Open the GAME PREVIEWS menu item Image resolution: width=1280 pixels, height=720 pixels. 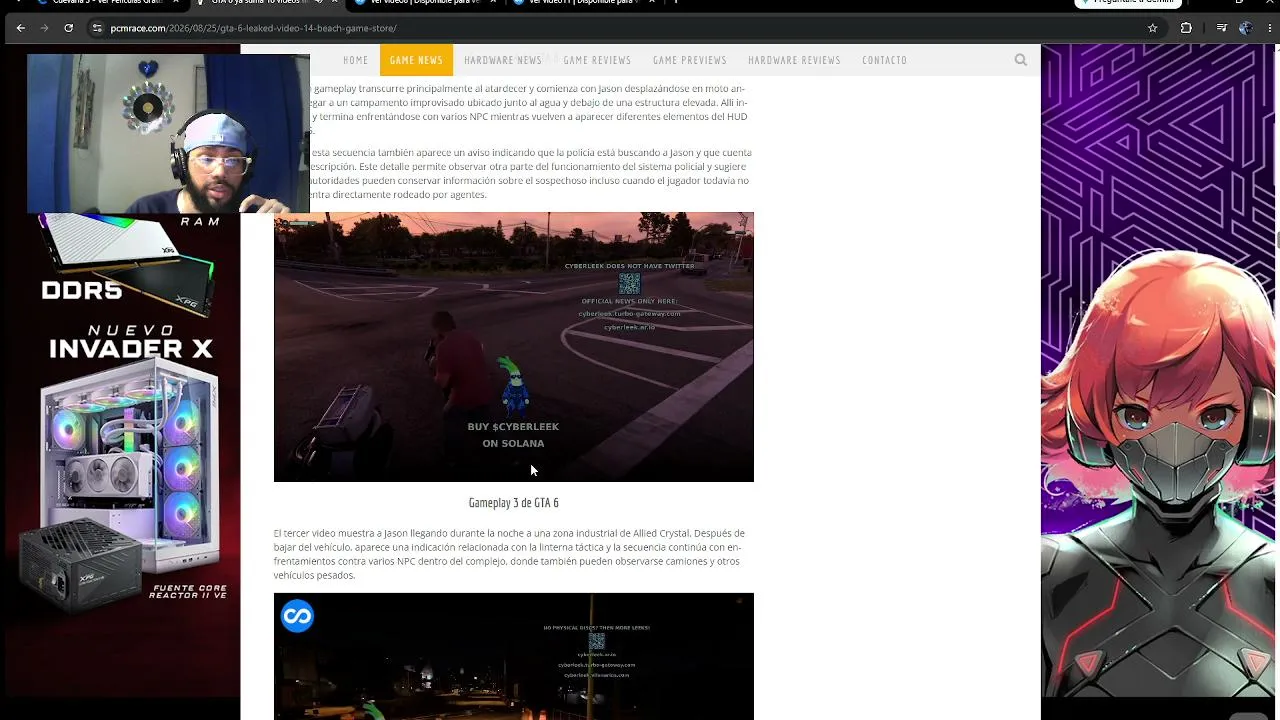pos(690,60)
